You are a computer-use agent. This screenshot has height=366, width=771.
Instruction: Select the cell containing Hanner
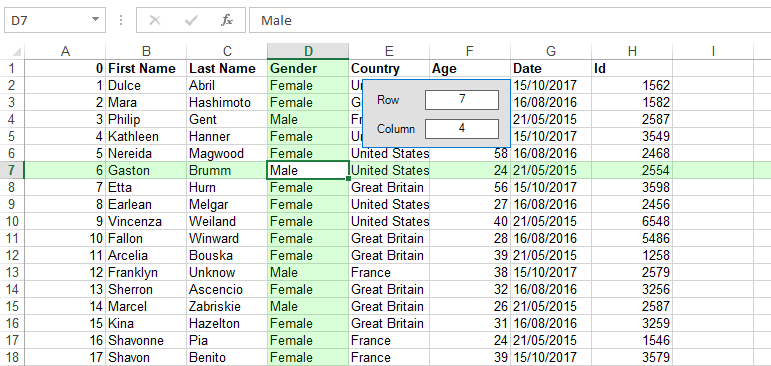pyautogui.click(x=227, y=136)
